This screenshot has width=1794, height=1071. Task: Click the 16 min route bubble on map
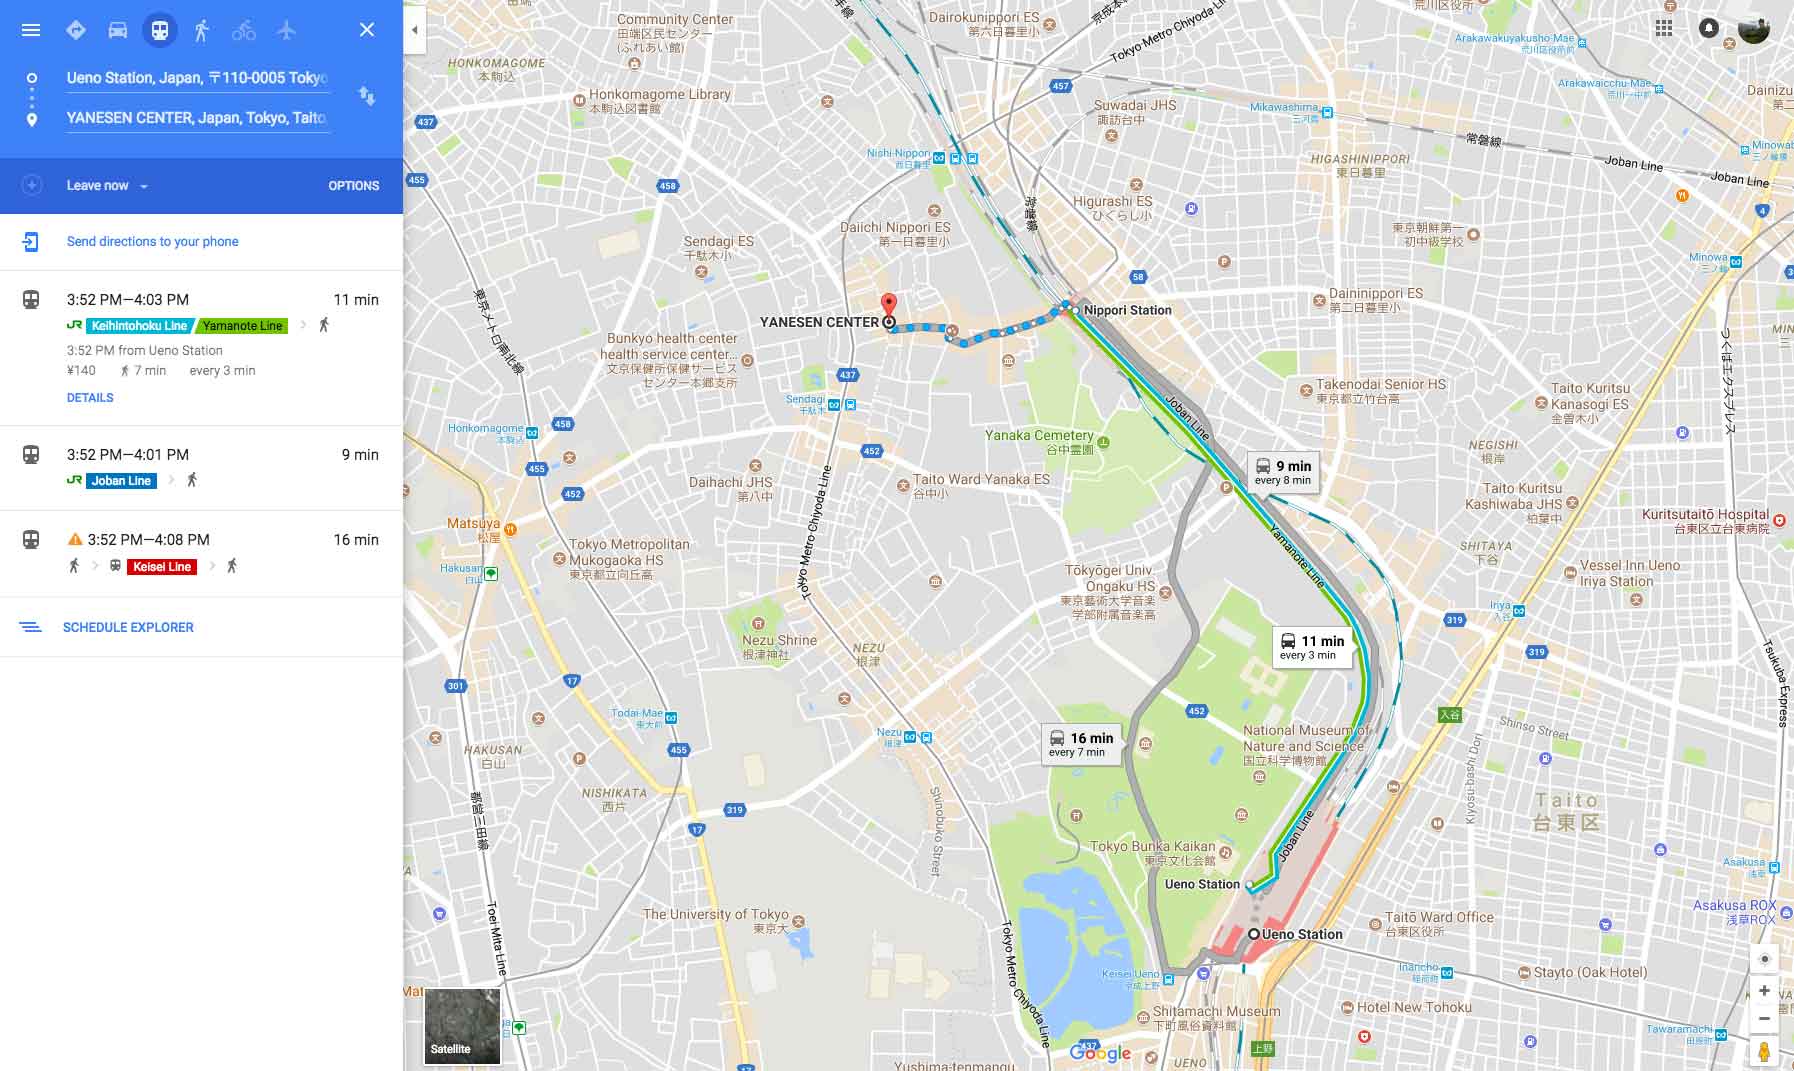point(1082,743)
